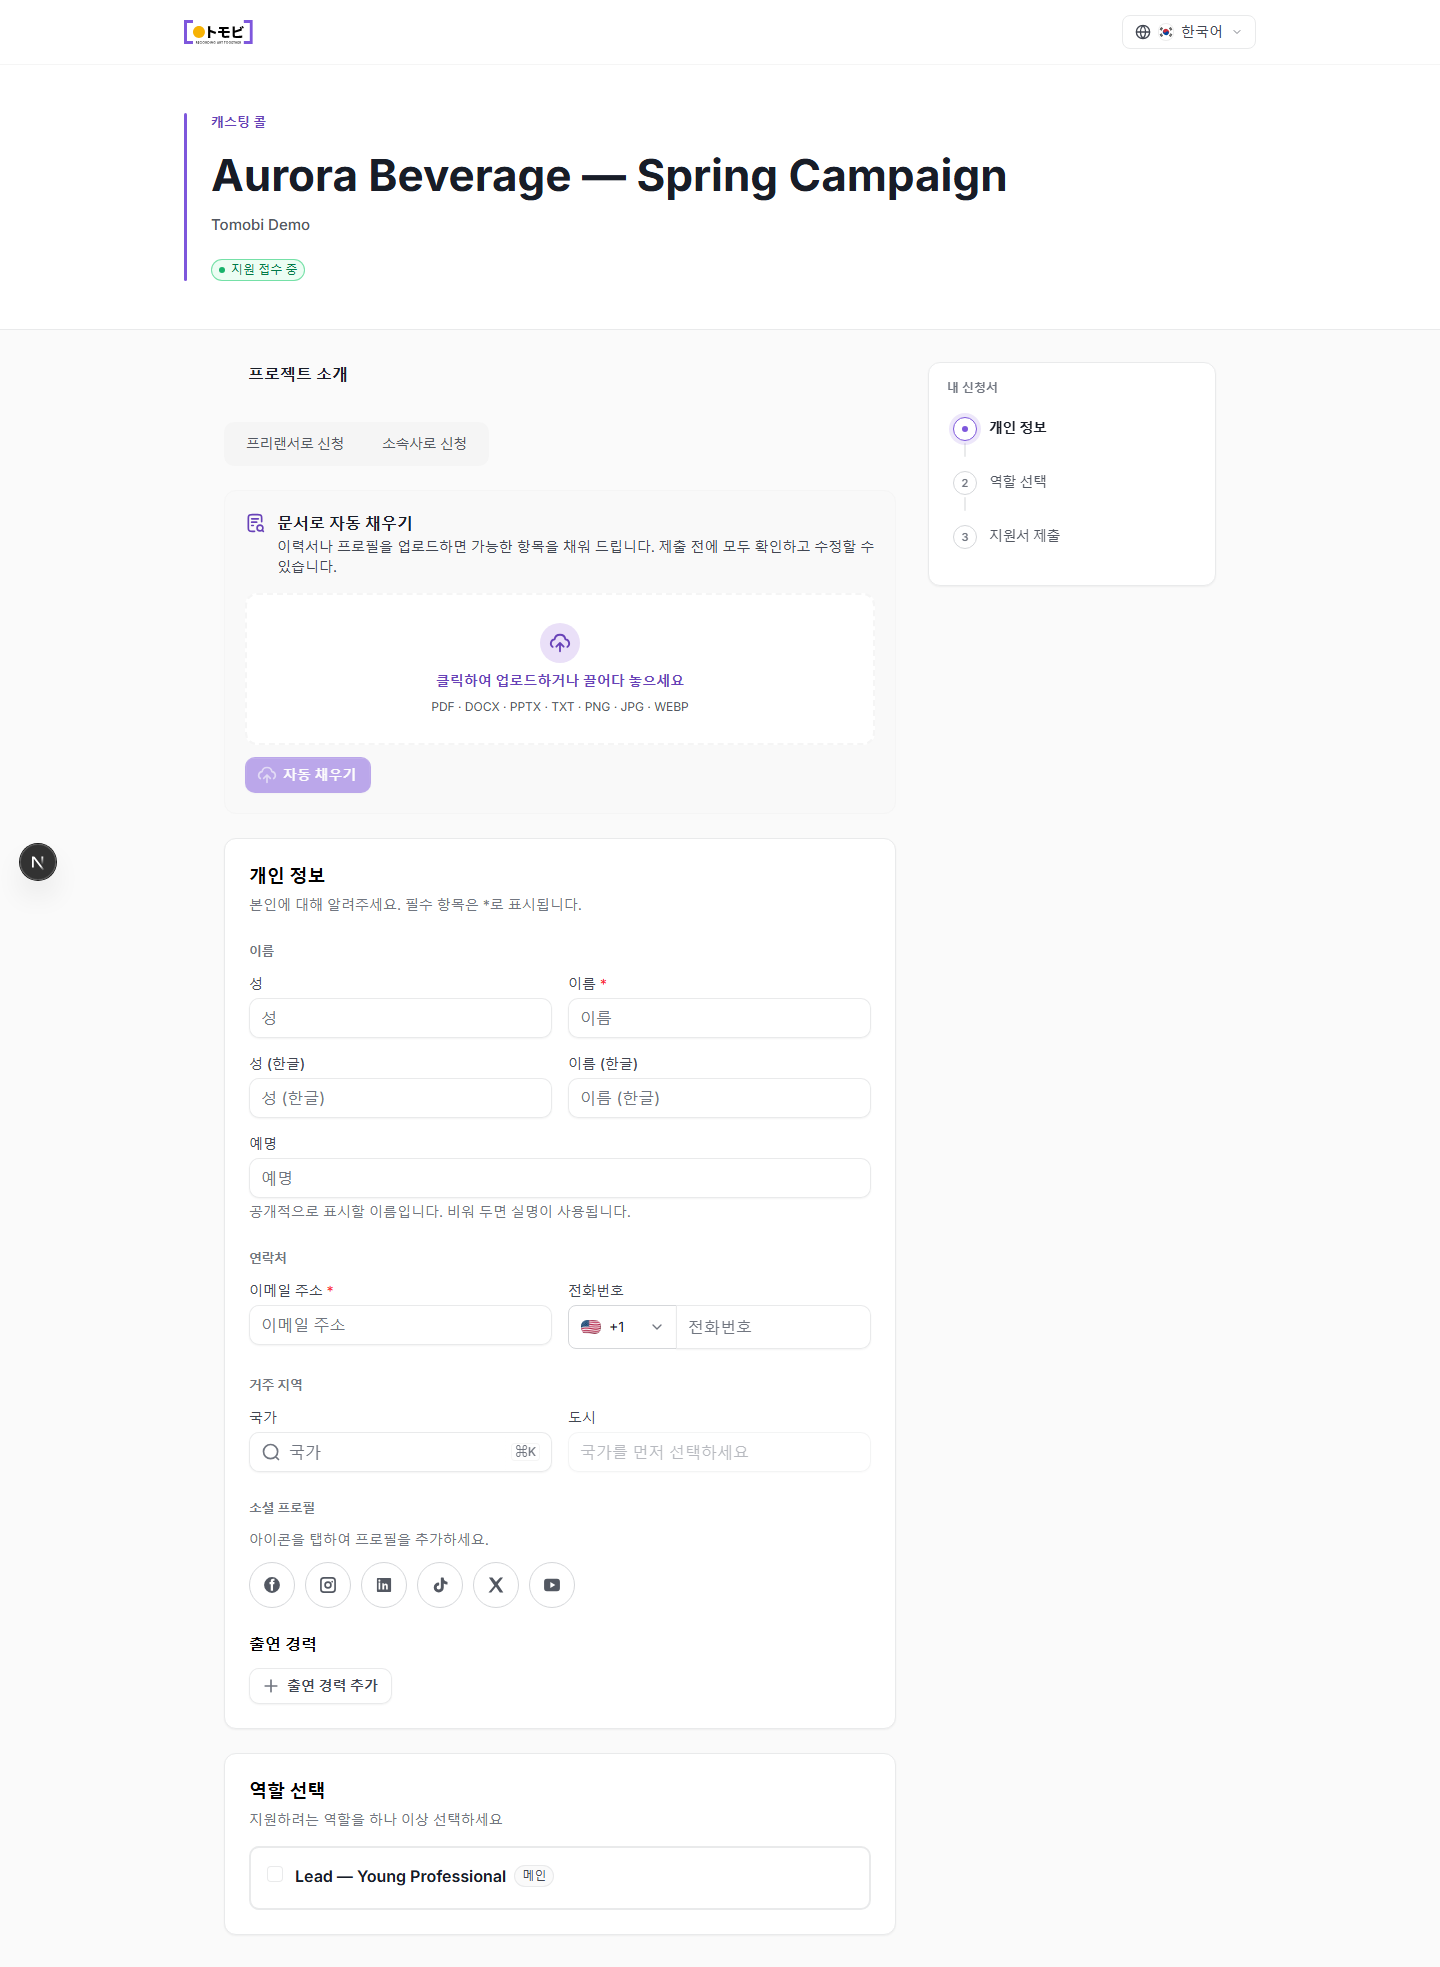Click the 자동 채우기 button
Image resolution: width=1440 pixels, height=1967 pixels.
(308, 775)
